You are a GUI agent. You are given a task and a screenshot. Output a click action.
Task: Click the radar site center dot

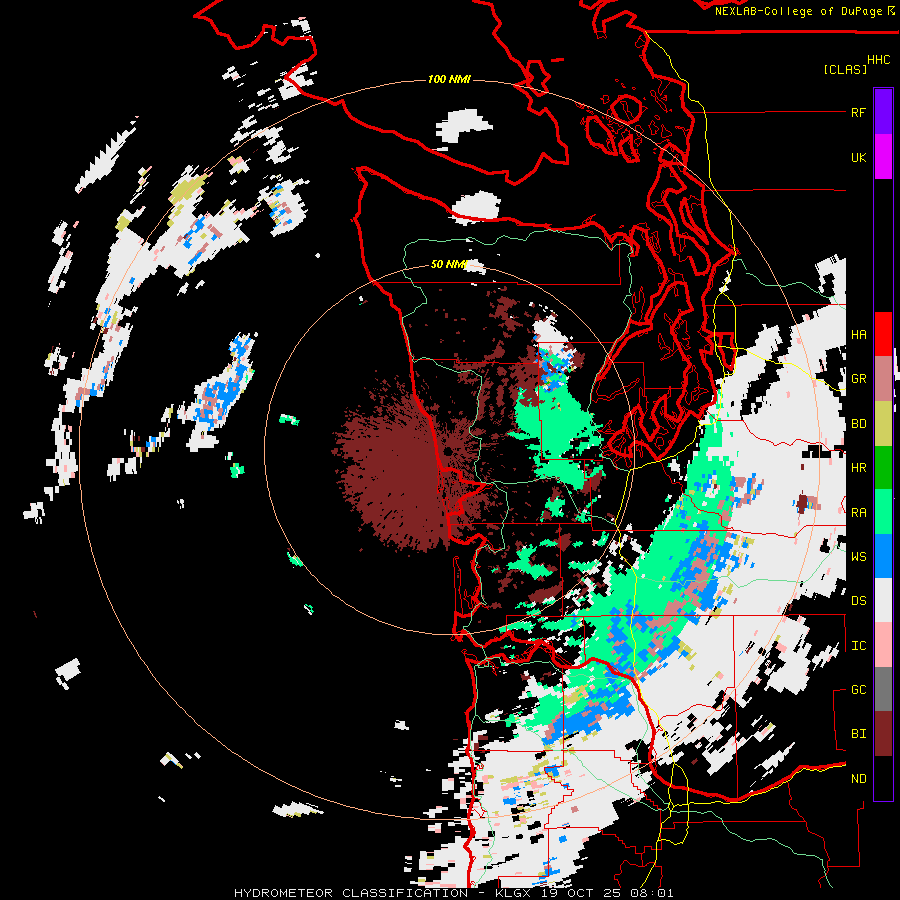pyautogui.click(x=447, y=452)
